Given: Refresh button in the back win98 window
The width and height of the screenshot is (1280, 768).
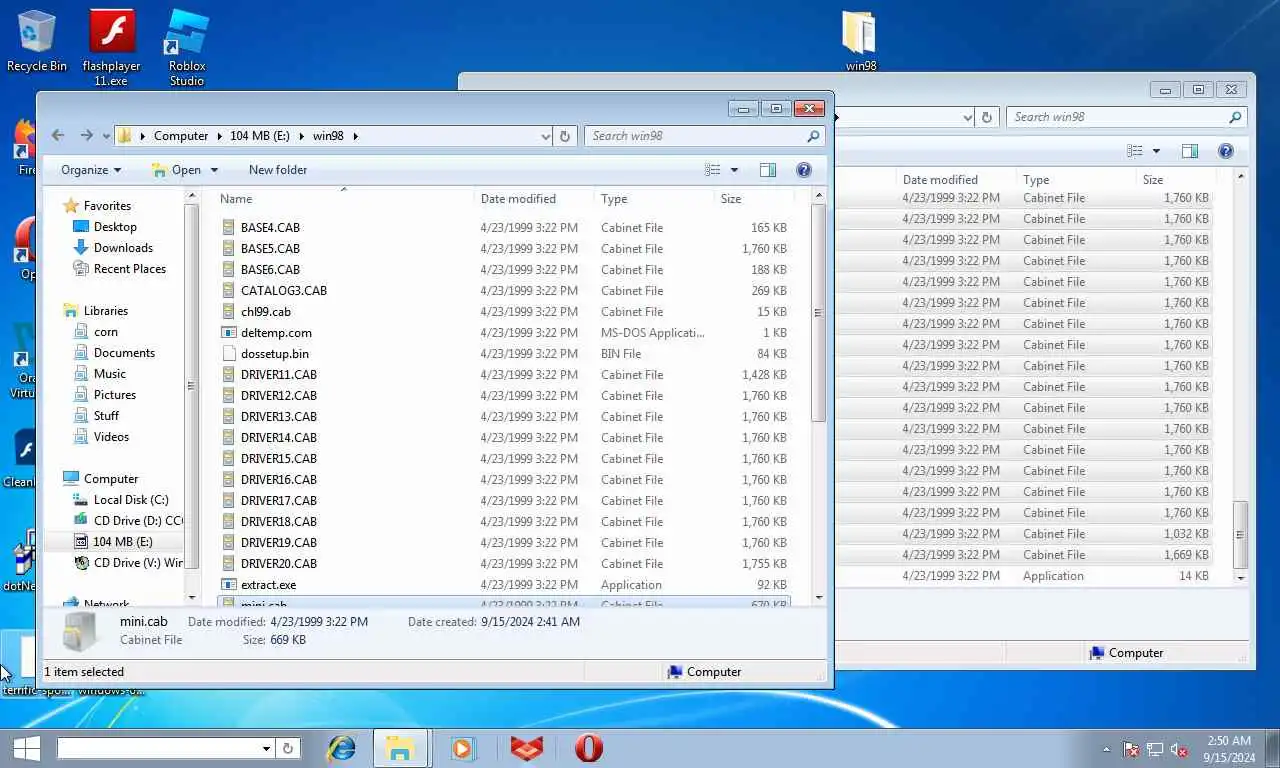Looking at the screenshot, I should coord(987,117).
